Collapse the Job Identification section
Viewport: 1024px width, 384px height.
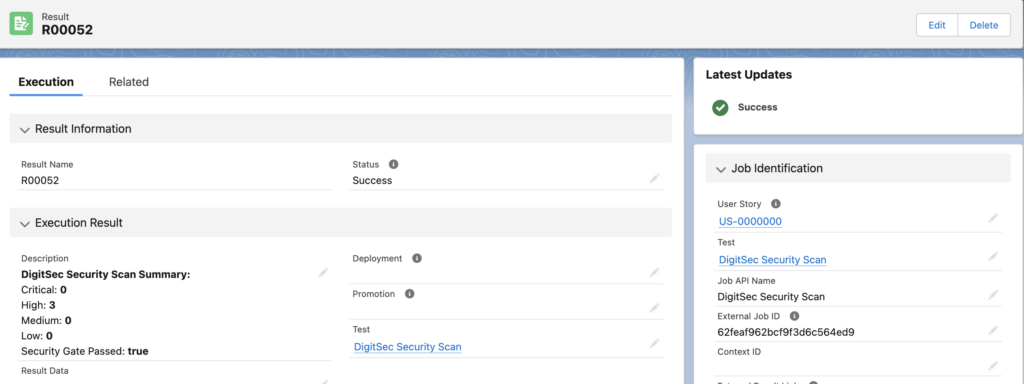(x=721, y=169)
